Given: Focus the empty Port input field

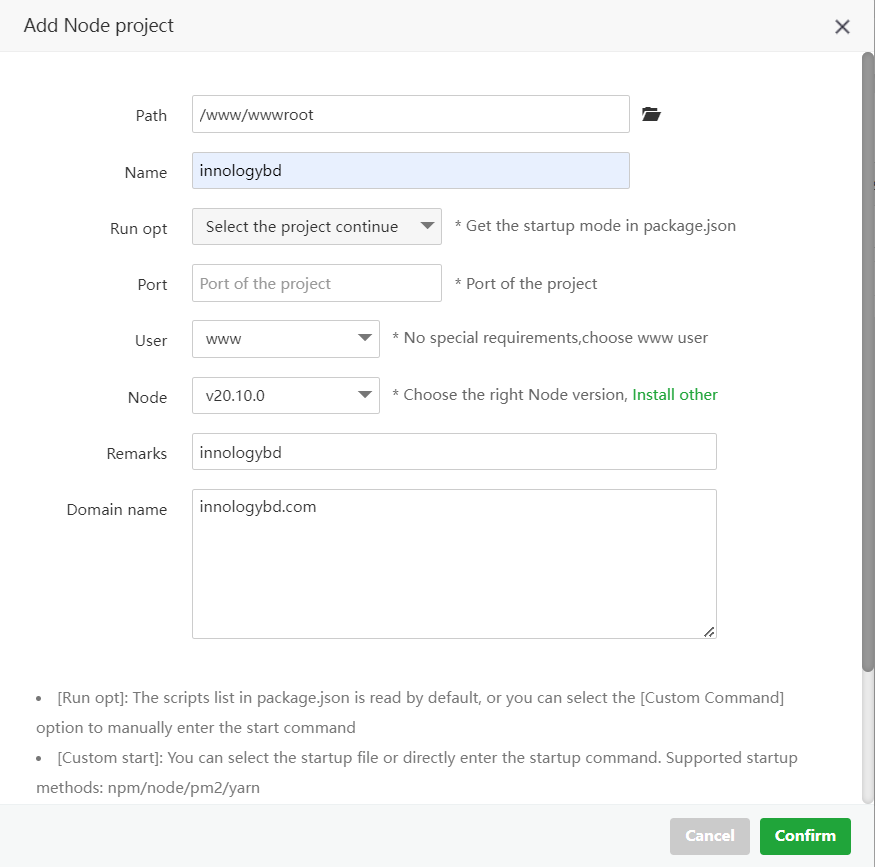Looking at the screenshot, I should [x=316, y=284].
